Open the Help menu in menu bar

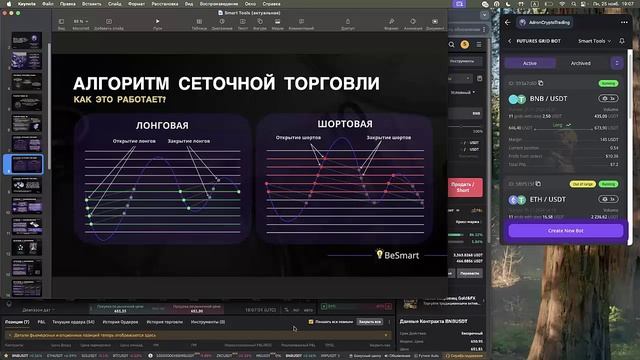pyautogui.click(x=271, y=4)
